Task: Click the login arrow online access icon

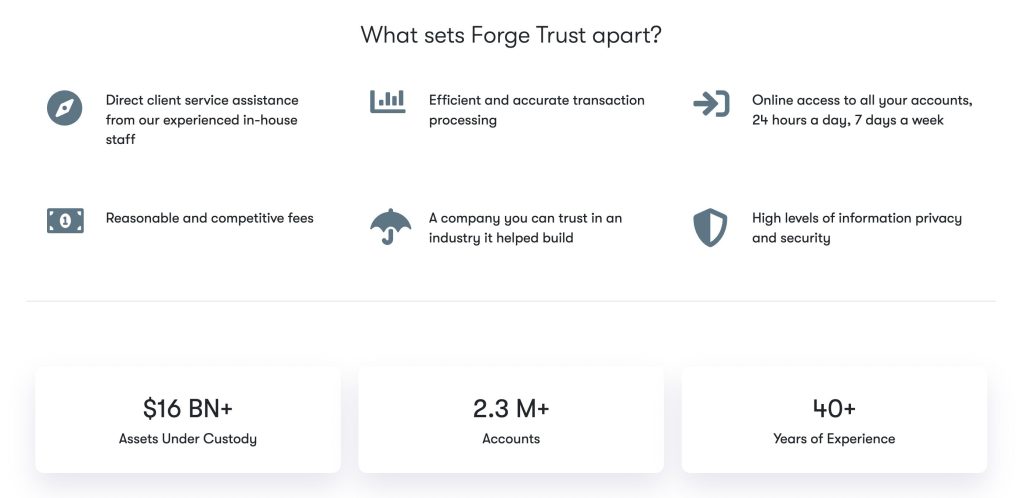Action: (711, 104)
